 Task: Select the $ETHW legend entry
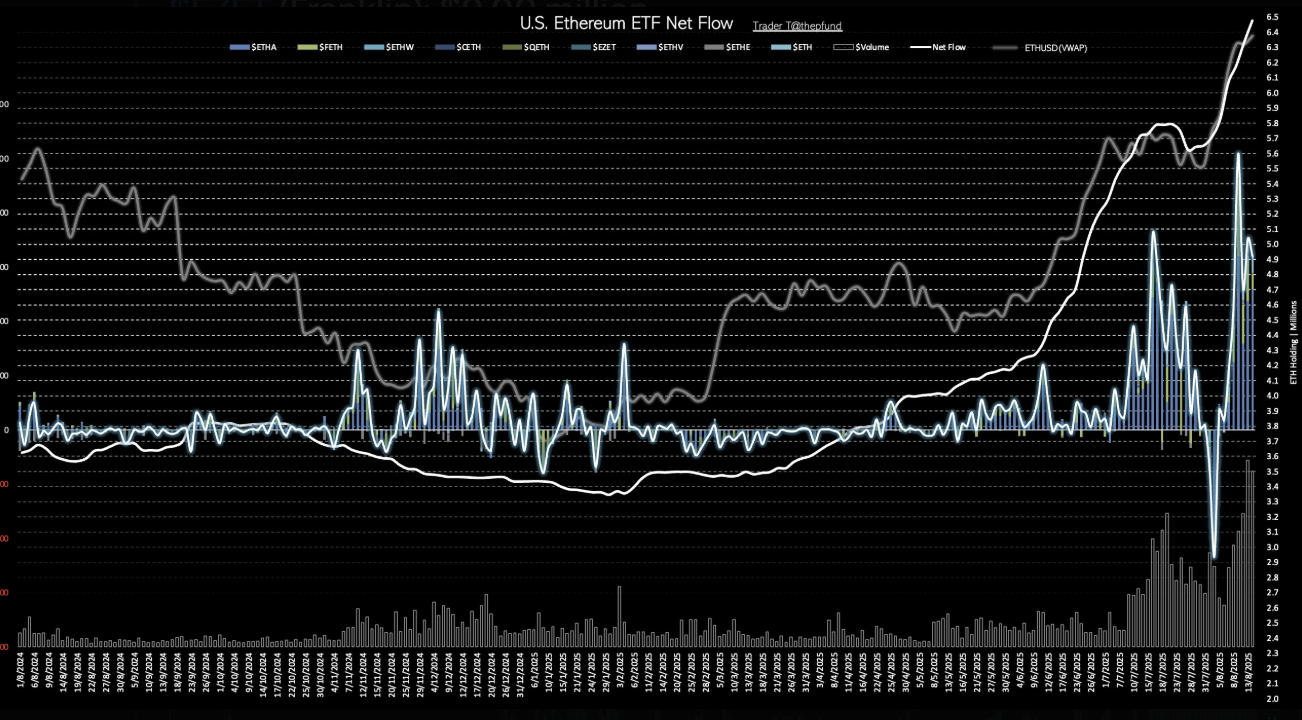click(400, 47)
